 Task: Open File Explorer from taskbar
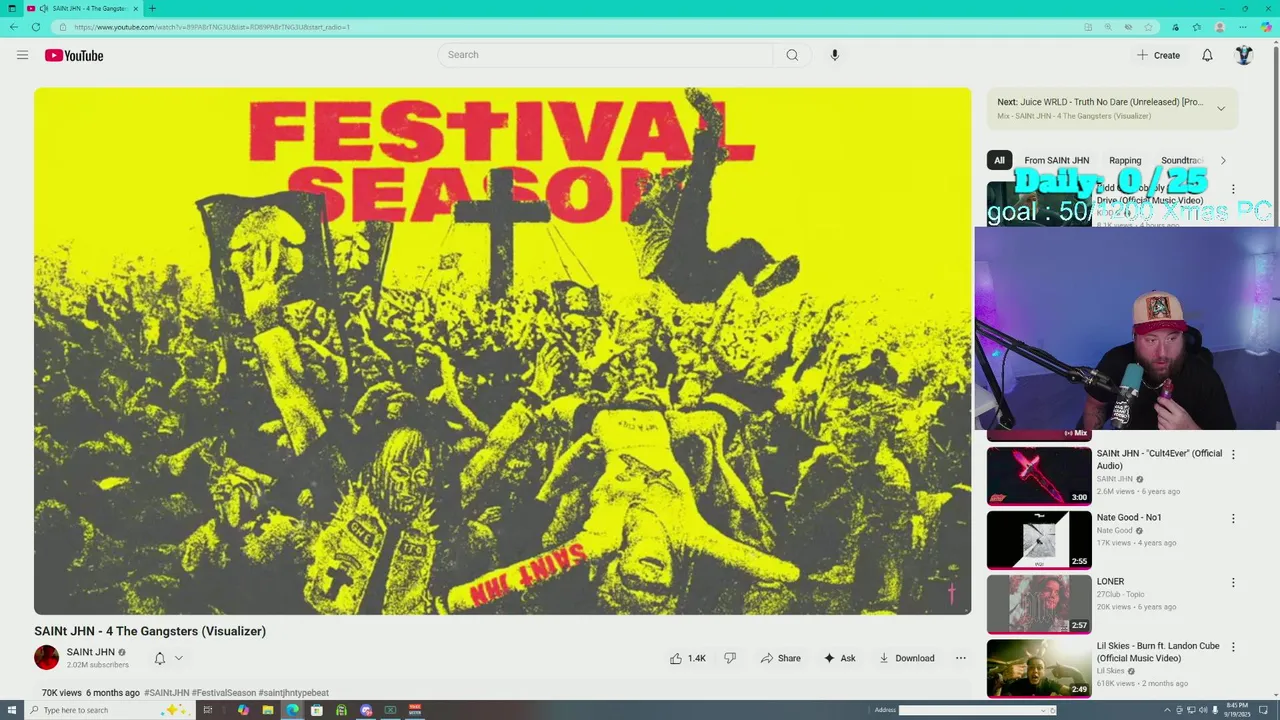coord(267,710)
